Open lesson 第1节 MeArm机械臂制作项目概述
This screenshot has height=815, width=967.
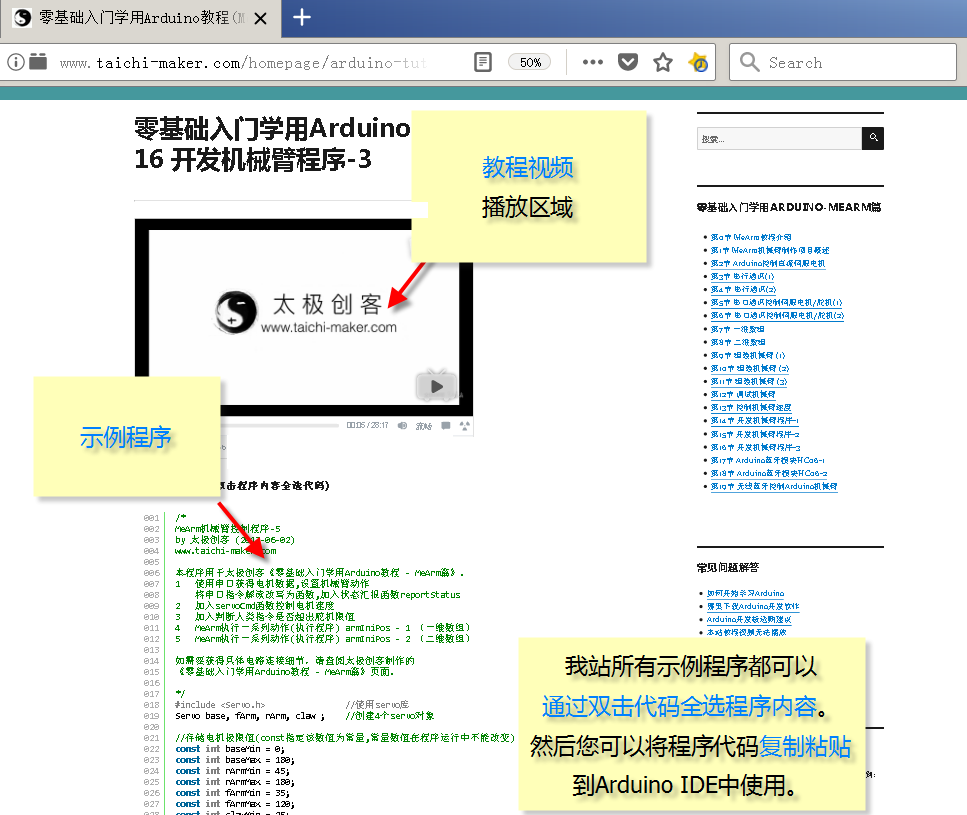pos(770,250)
